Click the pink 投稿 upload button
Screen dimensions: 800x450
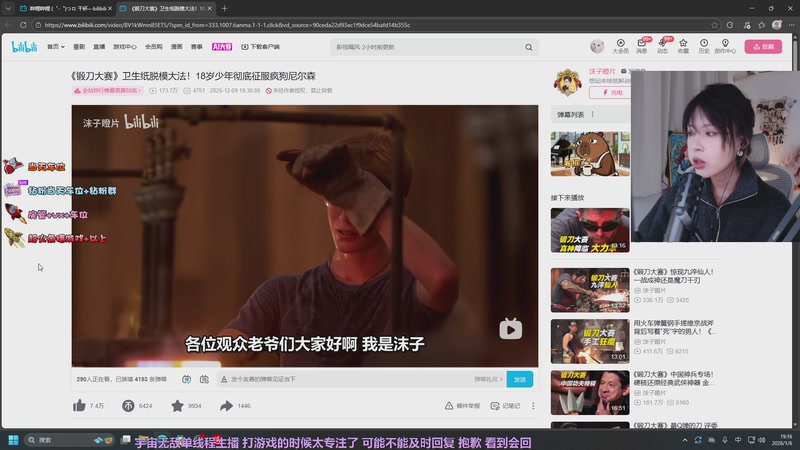(x=763, y=46)
